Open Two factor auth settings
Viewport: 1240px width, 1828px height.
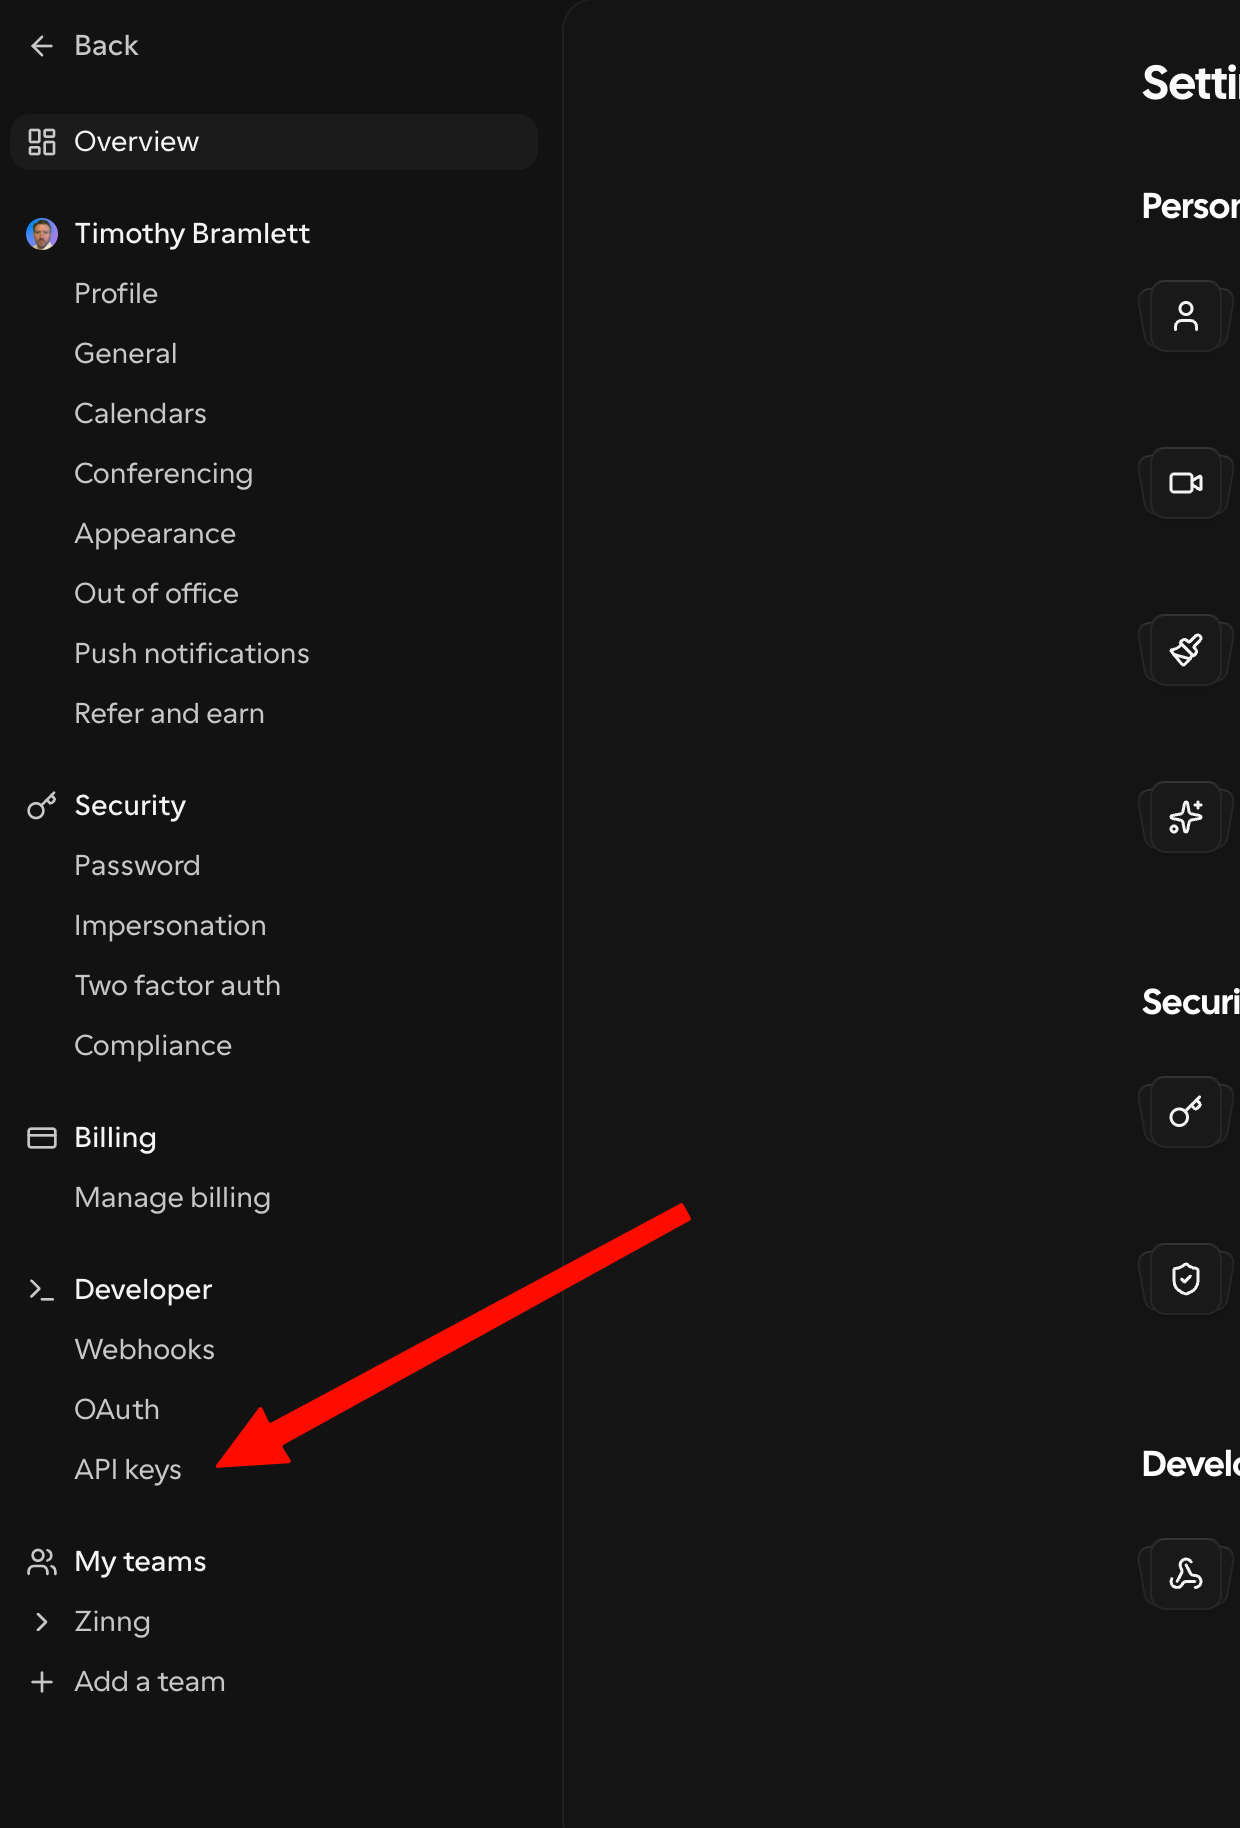coord(177,986)
